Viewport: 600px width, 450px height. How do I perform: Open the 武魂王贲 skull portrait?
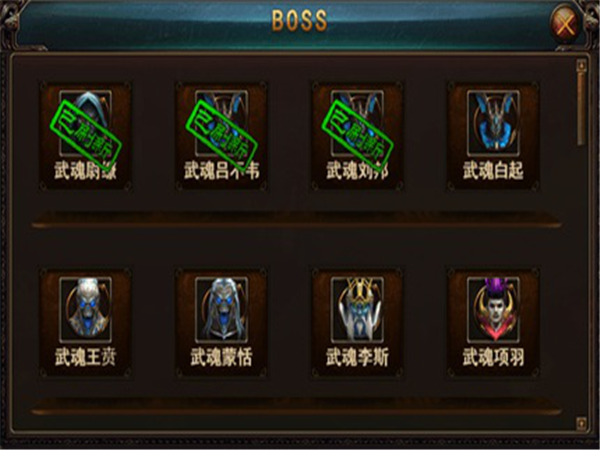(86, 310)
